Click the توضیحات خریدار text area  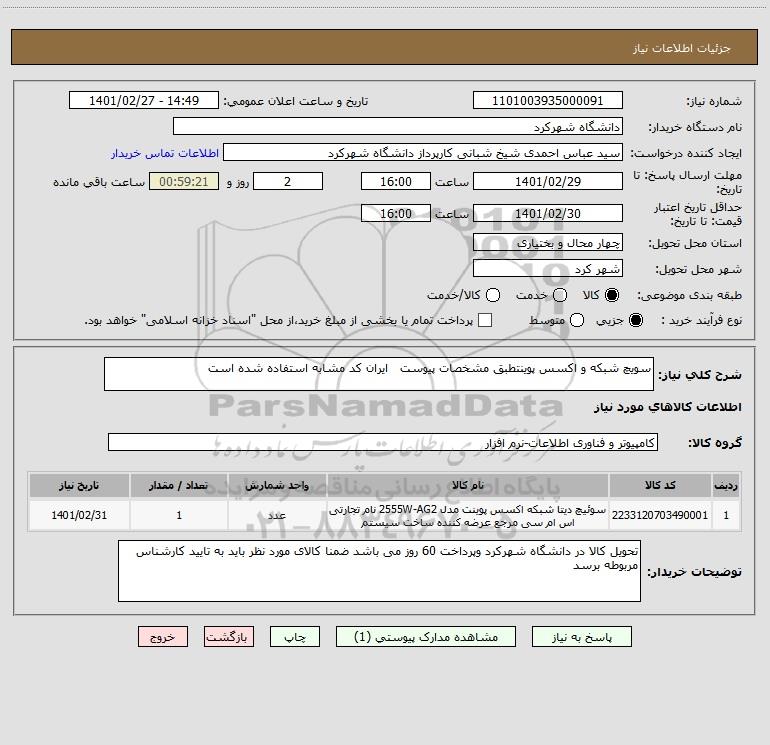point(379,571)
